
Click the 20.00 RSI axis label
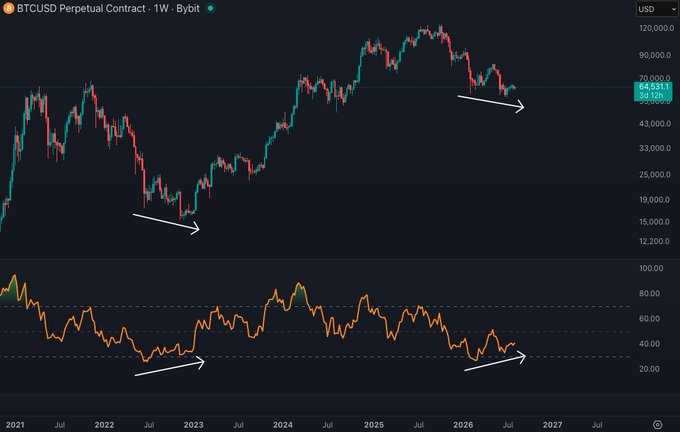click(x=649, y=369)
